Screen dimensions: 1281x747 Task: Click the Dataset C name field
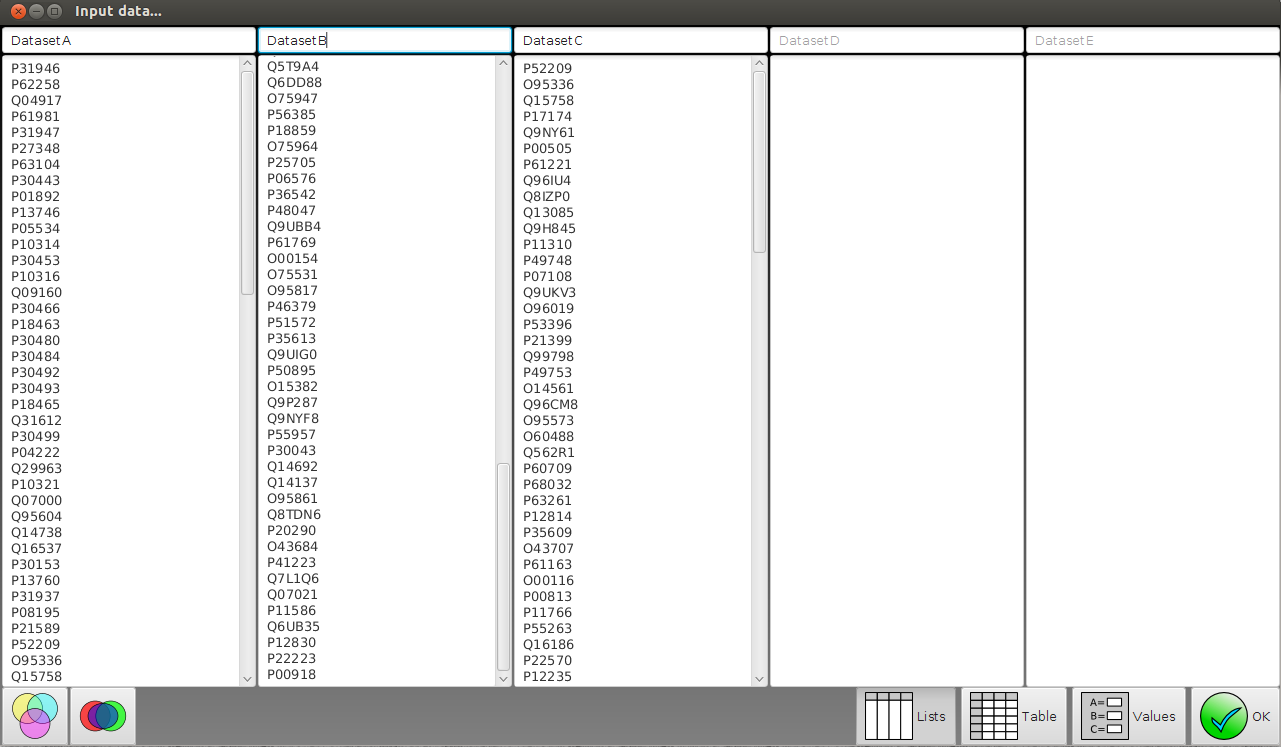pos(641,40)
